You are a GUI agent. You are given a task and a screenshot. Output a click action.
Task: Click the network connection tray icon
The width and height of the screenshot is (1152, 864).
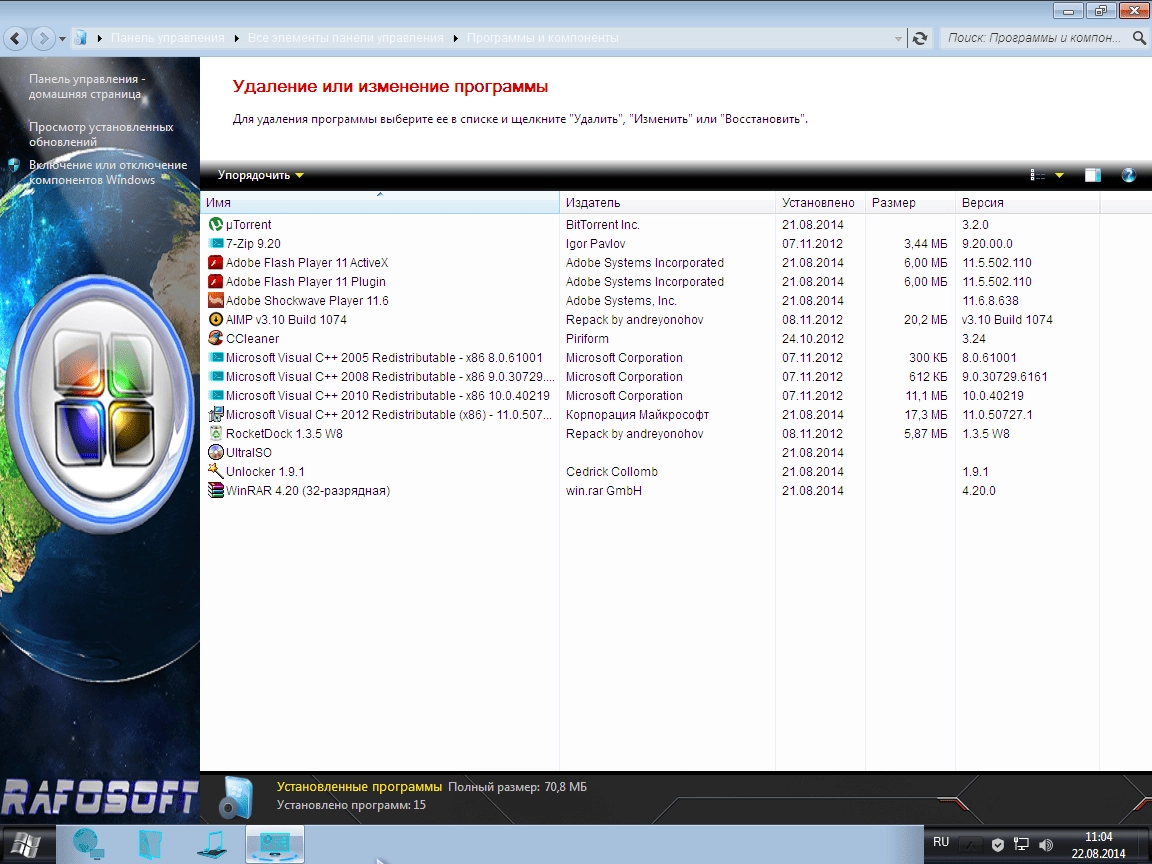pyautogui.click(x=1021, y=845)
